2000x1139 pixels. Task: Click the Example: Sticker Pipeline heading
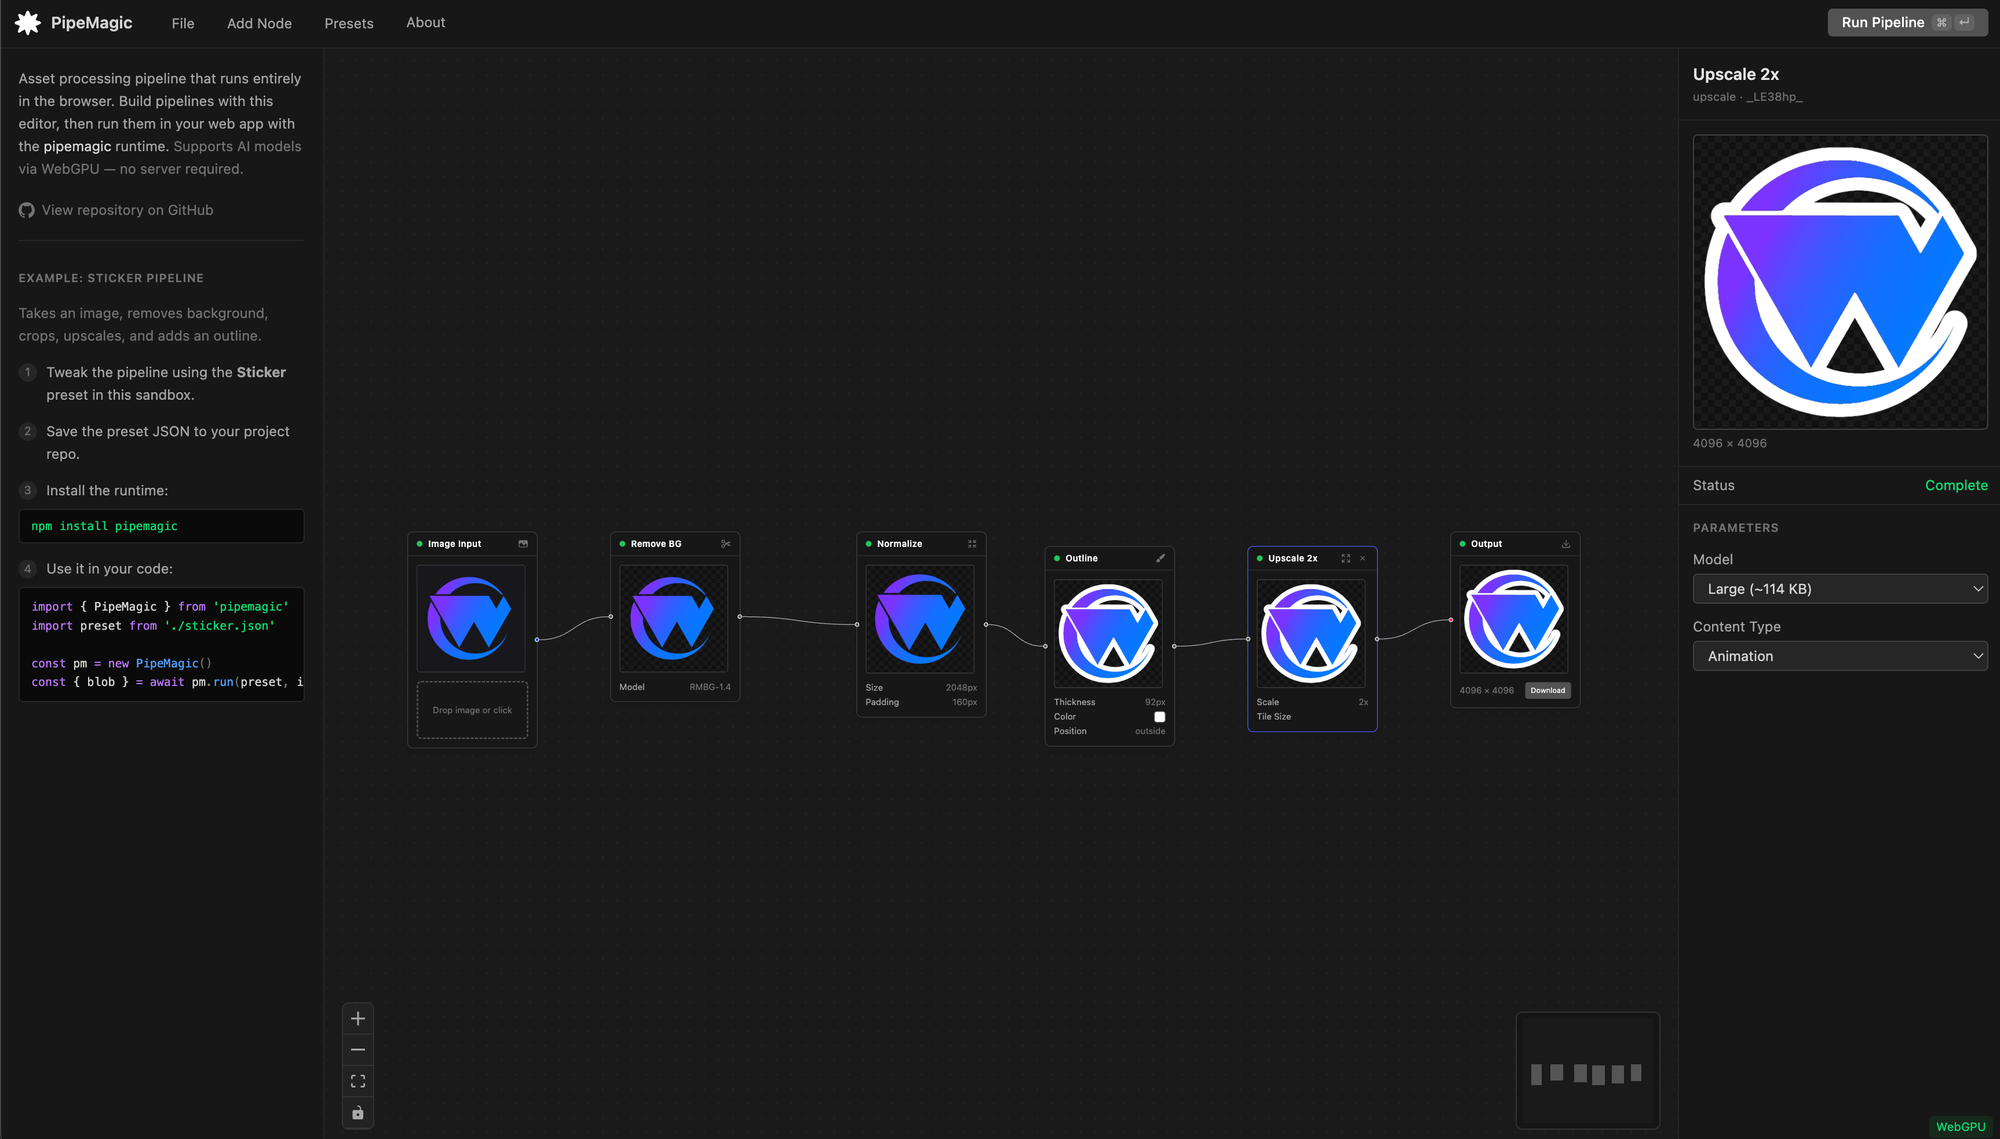[111, 278]
